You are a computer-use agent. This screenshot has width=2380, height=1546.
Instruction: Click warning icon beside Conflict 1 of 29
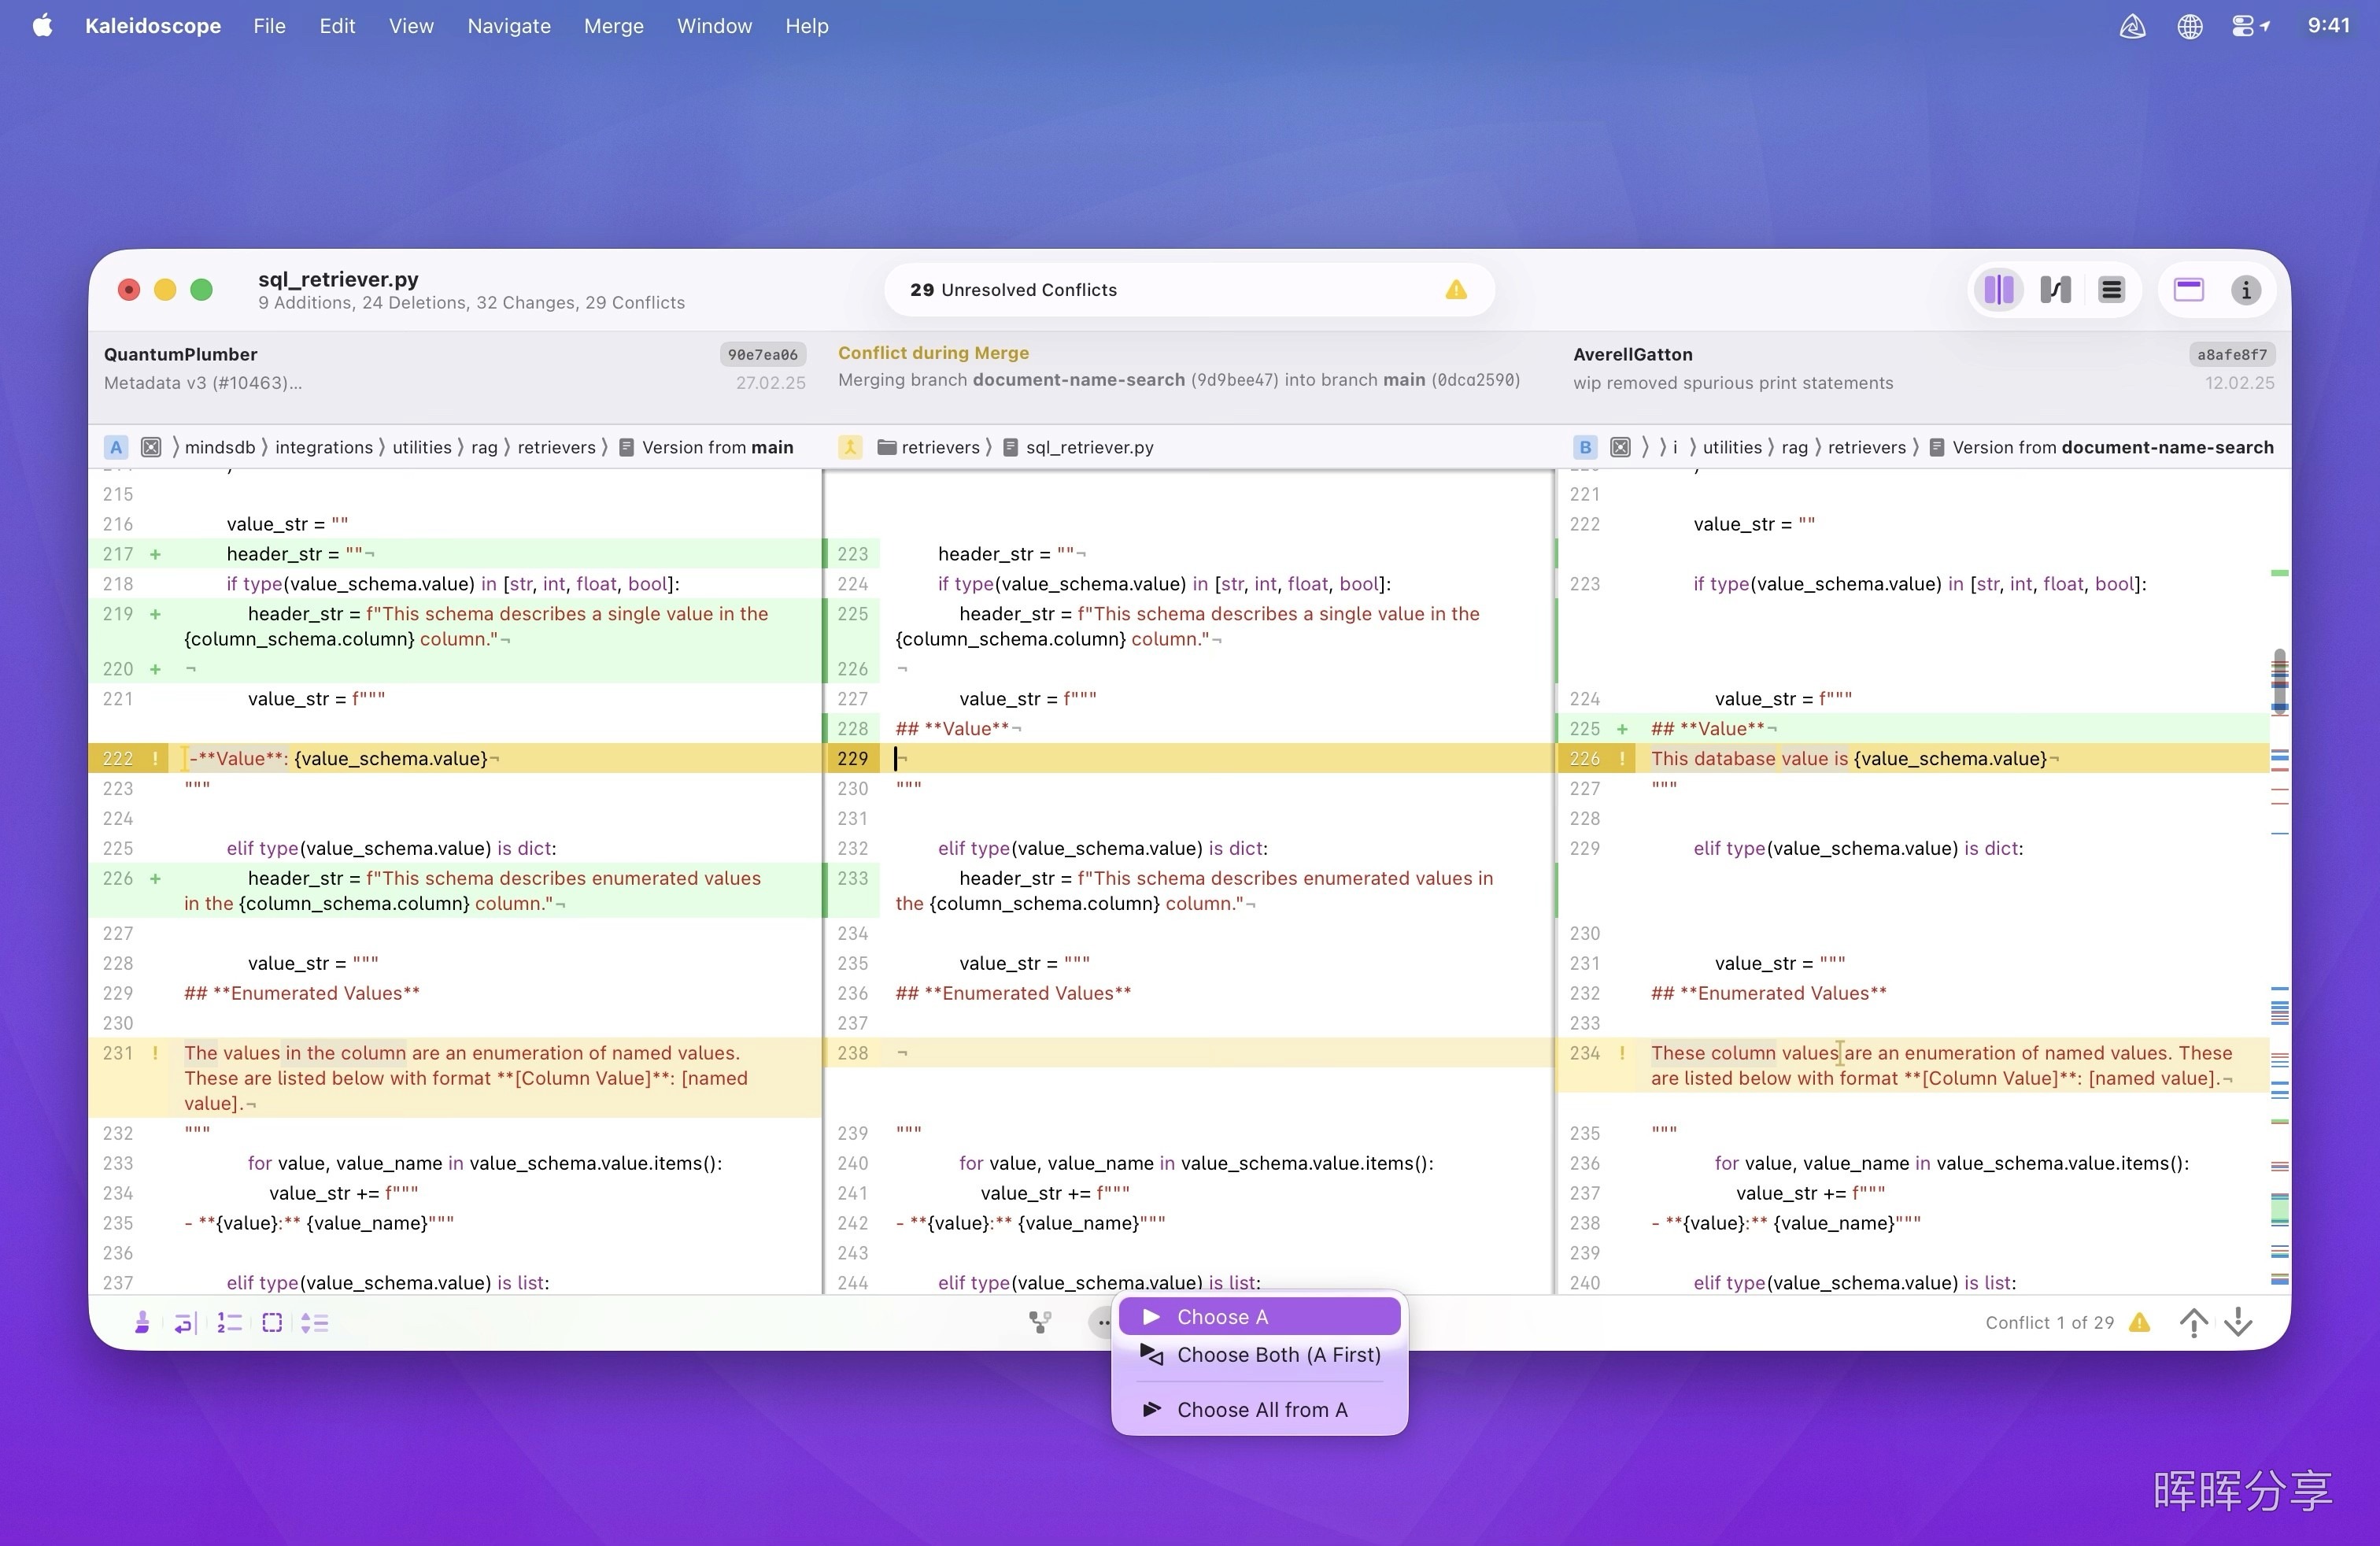[2139, 1322]
